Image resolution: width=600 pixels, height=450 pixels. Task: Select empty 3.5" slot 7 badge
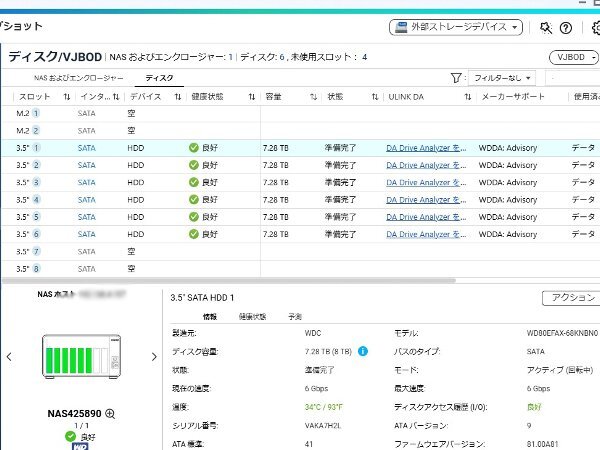(36, 251)
